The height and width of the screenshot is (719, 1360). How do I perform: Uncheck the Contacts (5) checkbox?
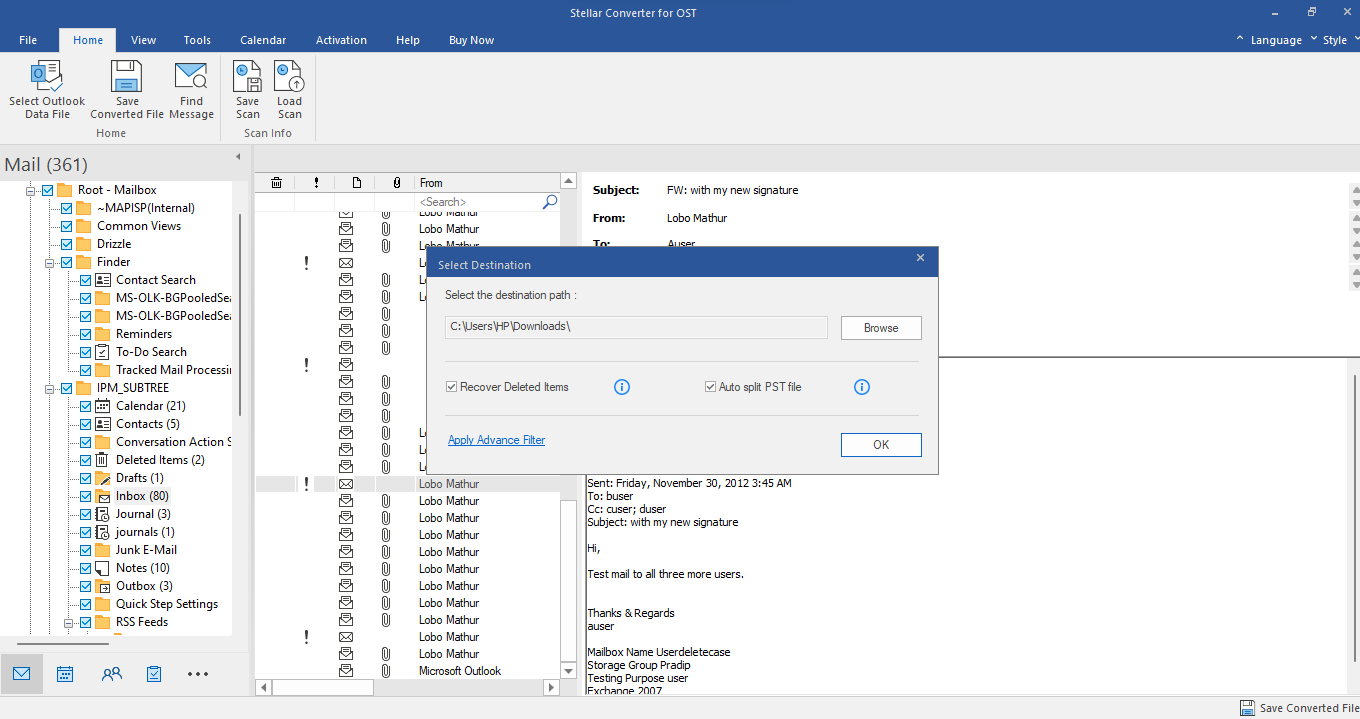[86, 424]
